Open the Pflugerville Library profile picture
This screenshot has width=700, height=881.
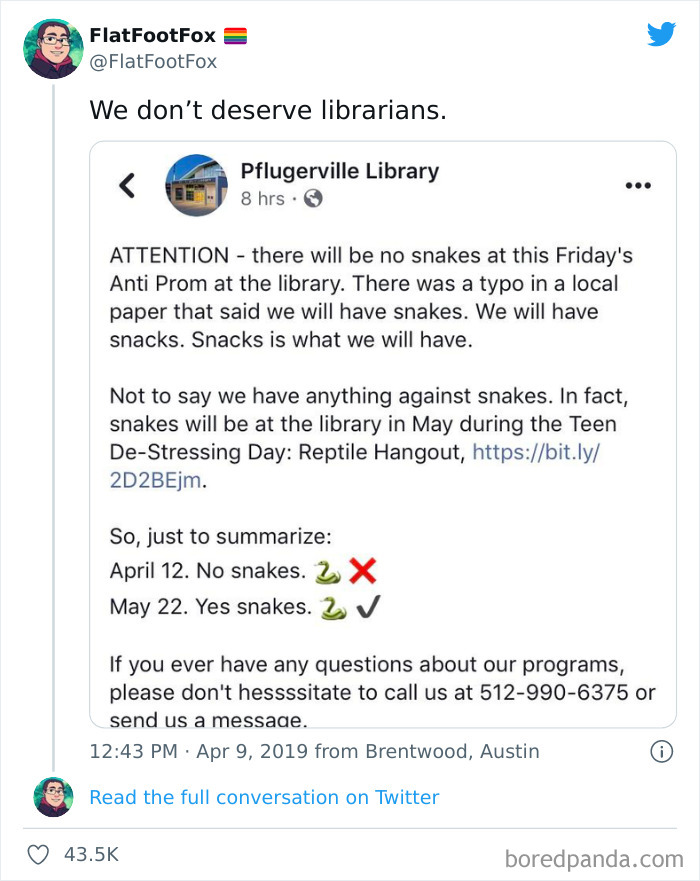197,186
